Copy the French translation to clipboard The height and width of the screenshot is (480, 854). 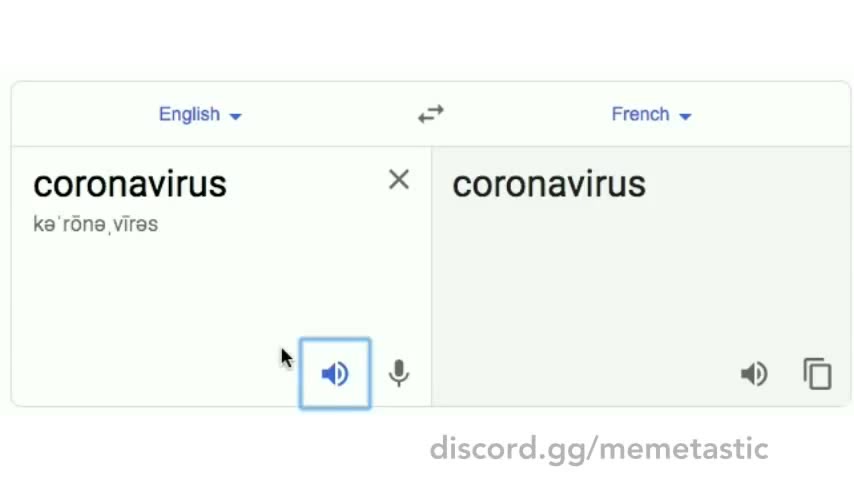pyautogui.click(x=817, y=374)
